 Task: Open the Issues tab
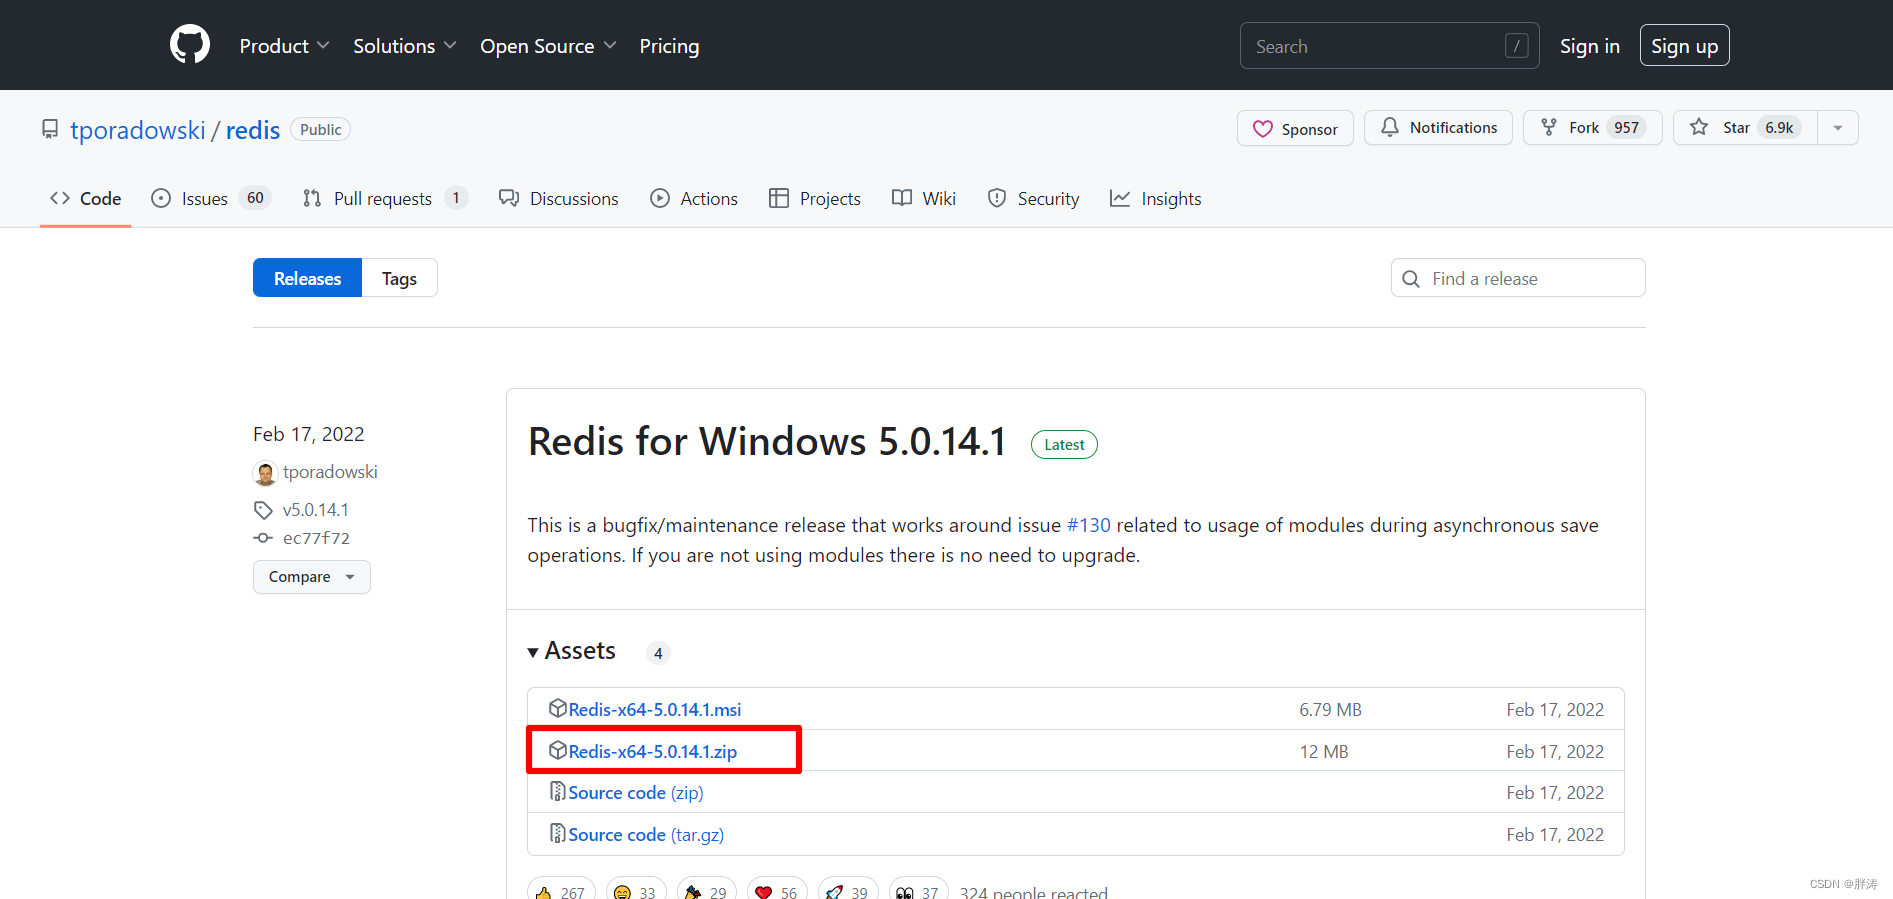(210, 199)
